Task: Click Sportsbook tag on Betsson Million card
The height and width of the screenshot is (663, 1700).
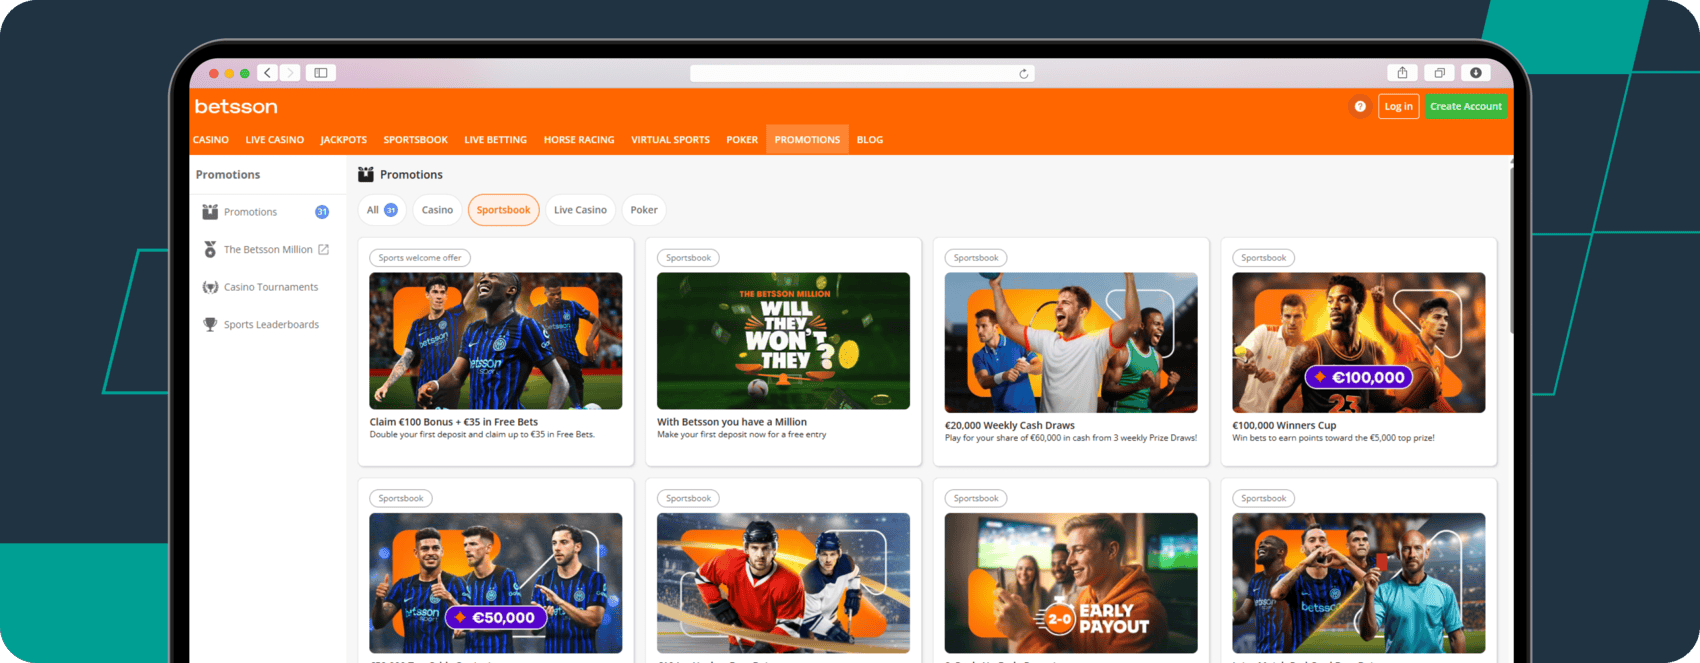Action: 689,258
